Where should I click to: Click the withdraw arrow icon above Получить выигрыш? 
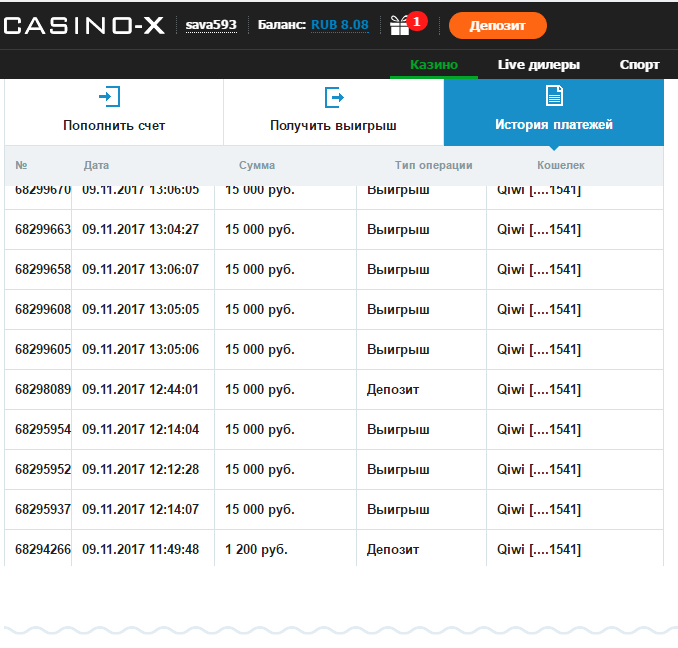(334, 97)
